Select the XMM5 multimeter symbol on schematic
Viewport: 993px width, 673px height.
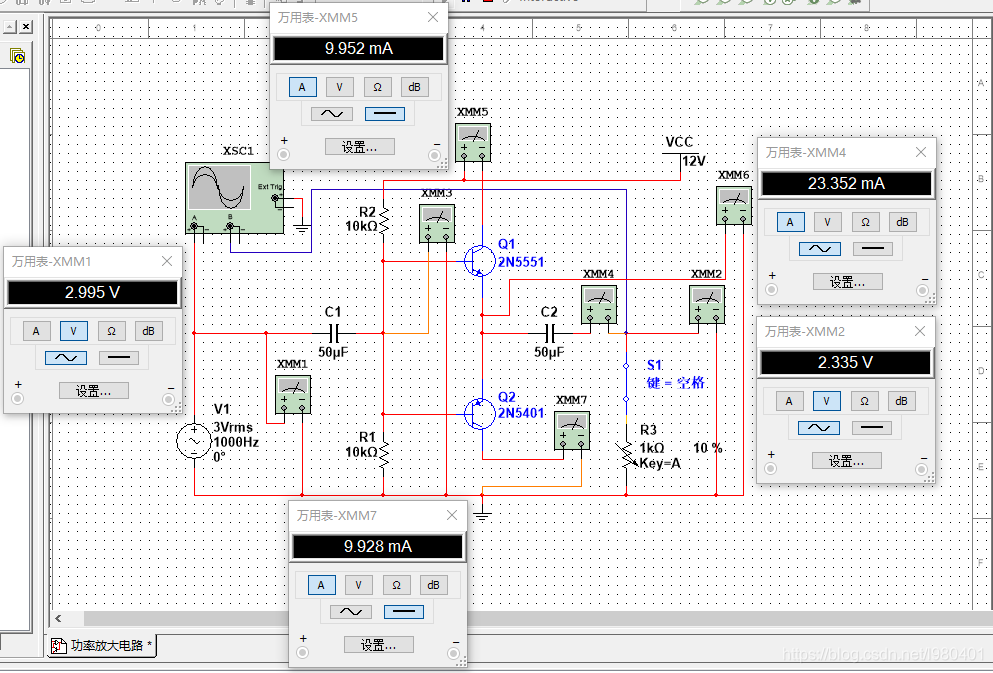pos(473,142)
